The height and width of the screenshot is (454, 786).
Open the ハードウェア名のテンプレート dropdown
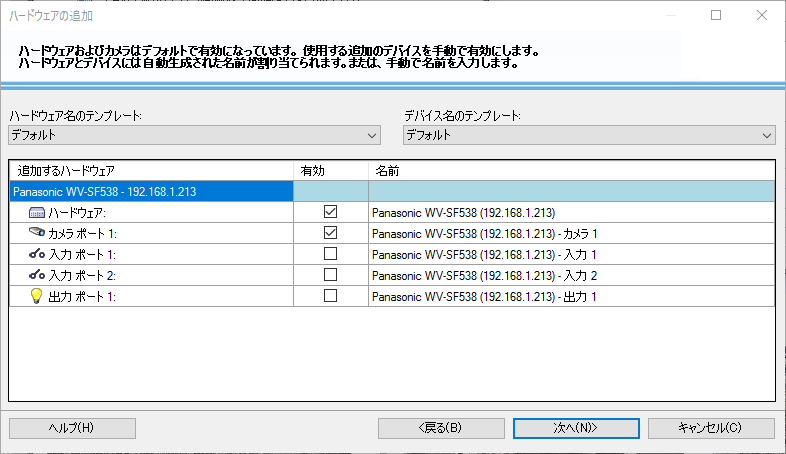click(194, 135)
